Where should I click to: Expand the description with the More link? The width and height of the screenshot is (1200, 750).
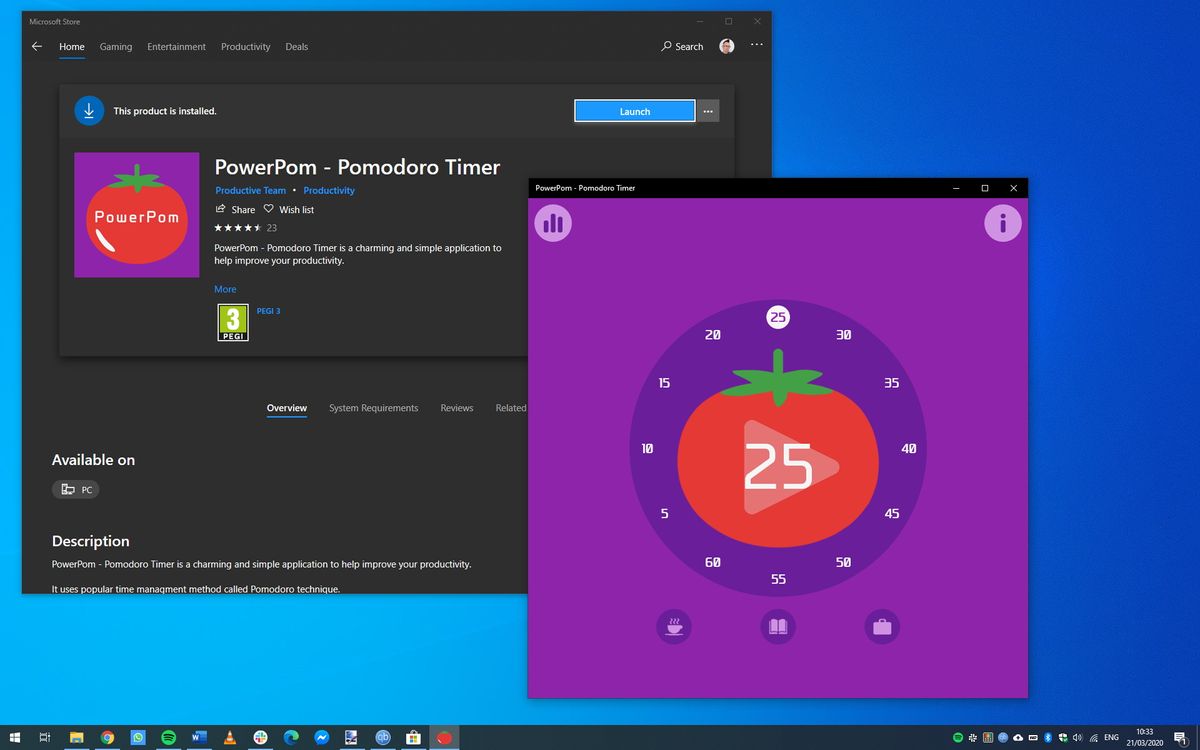pyautogui.click(x=225, y=289)
